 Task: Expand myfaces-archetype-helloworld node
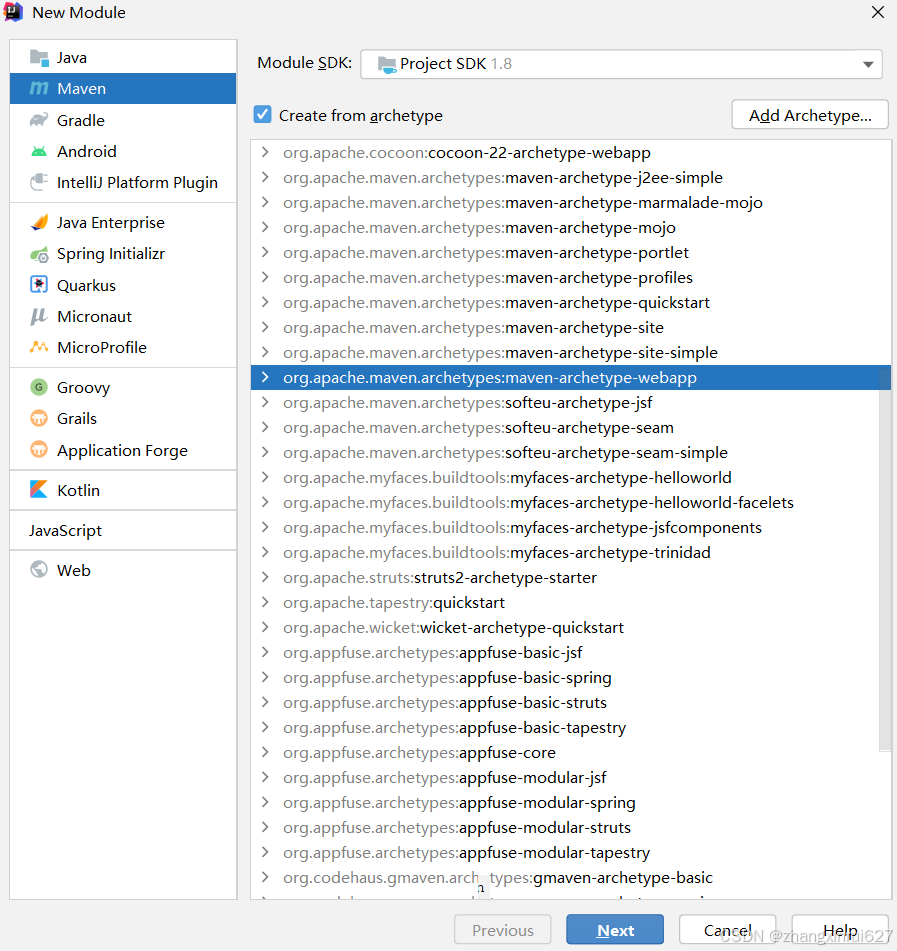(265, 477)
